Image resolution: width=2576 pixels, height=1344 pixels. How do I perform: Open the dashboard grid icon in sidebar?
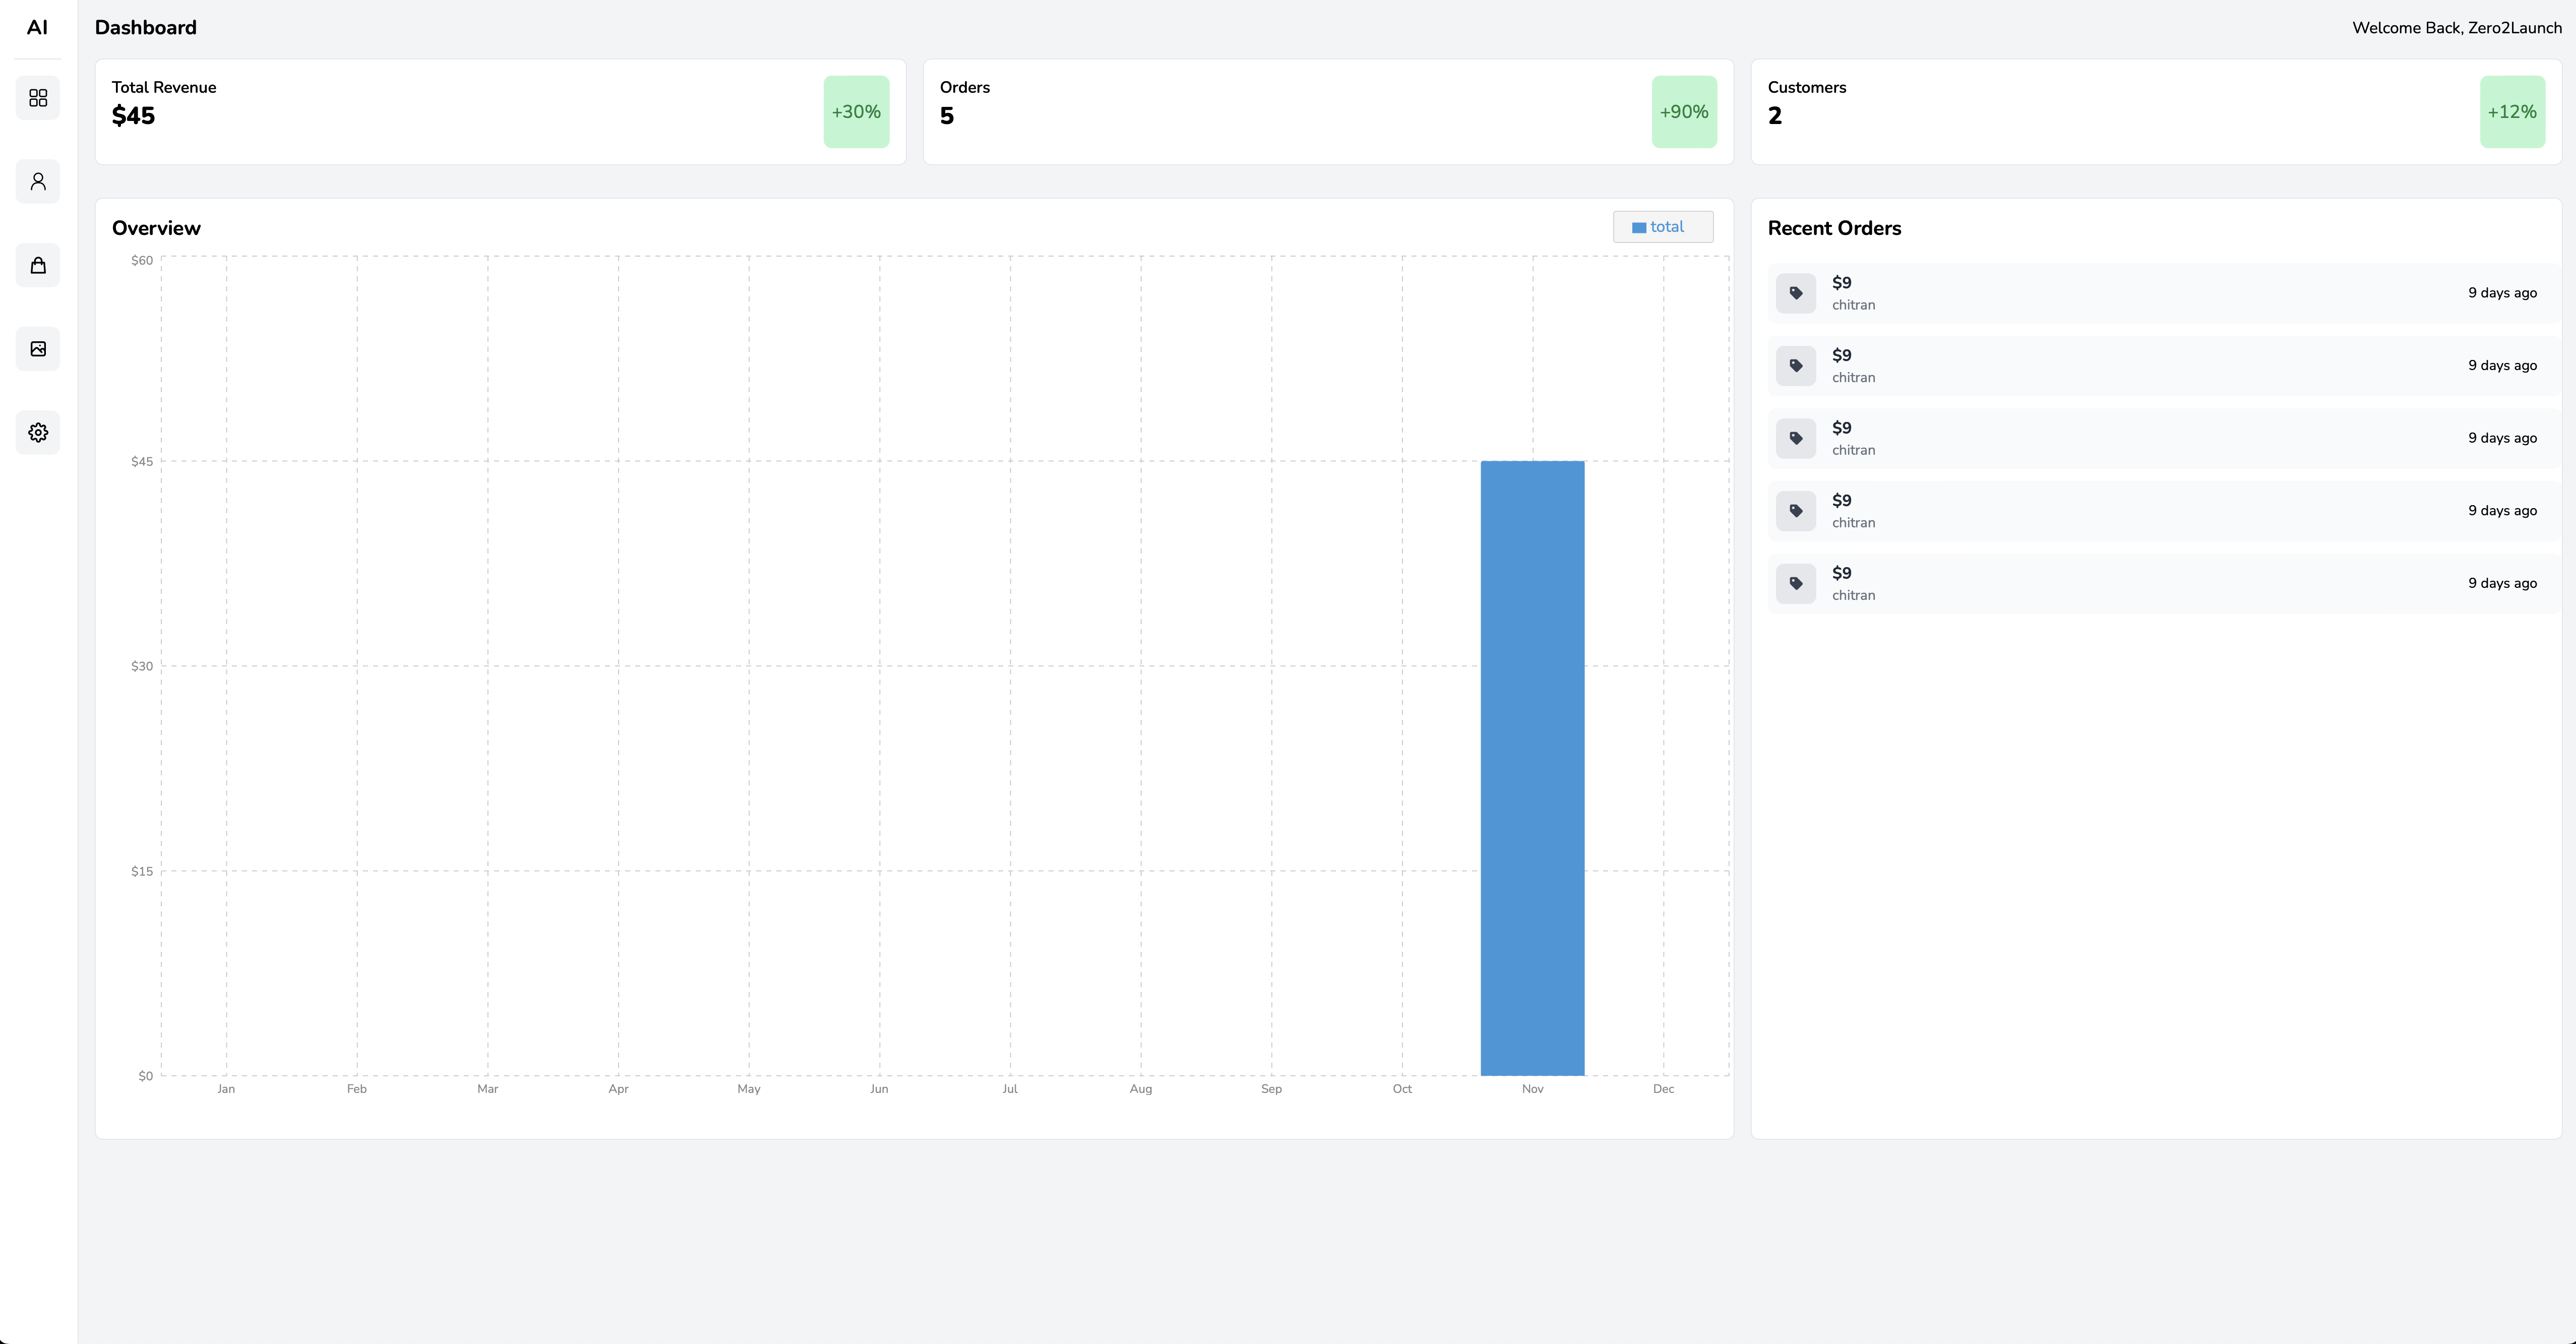coord(38,98)
